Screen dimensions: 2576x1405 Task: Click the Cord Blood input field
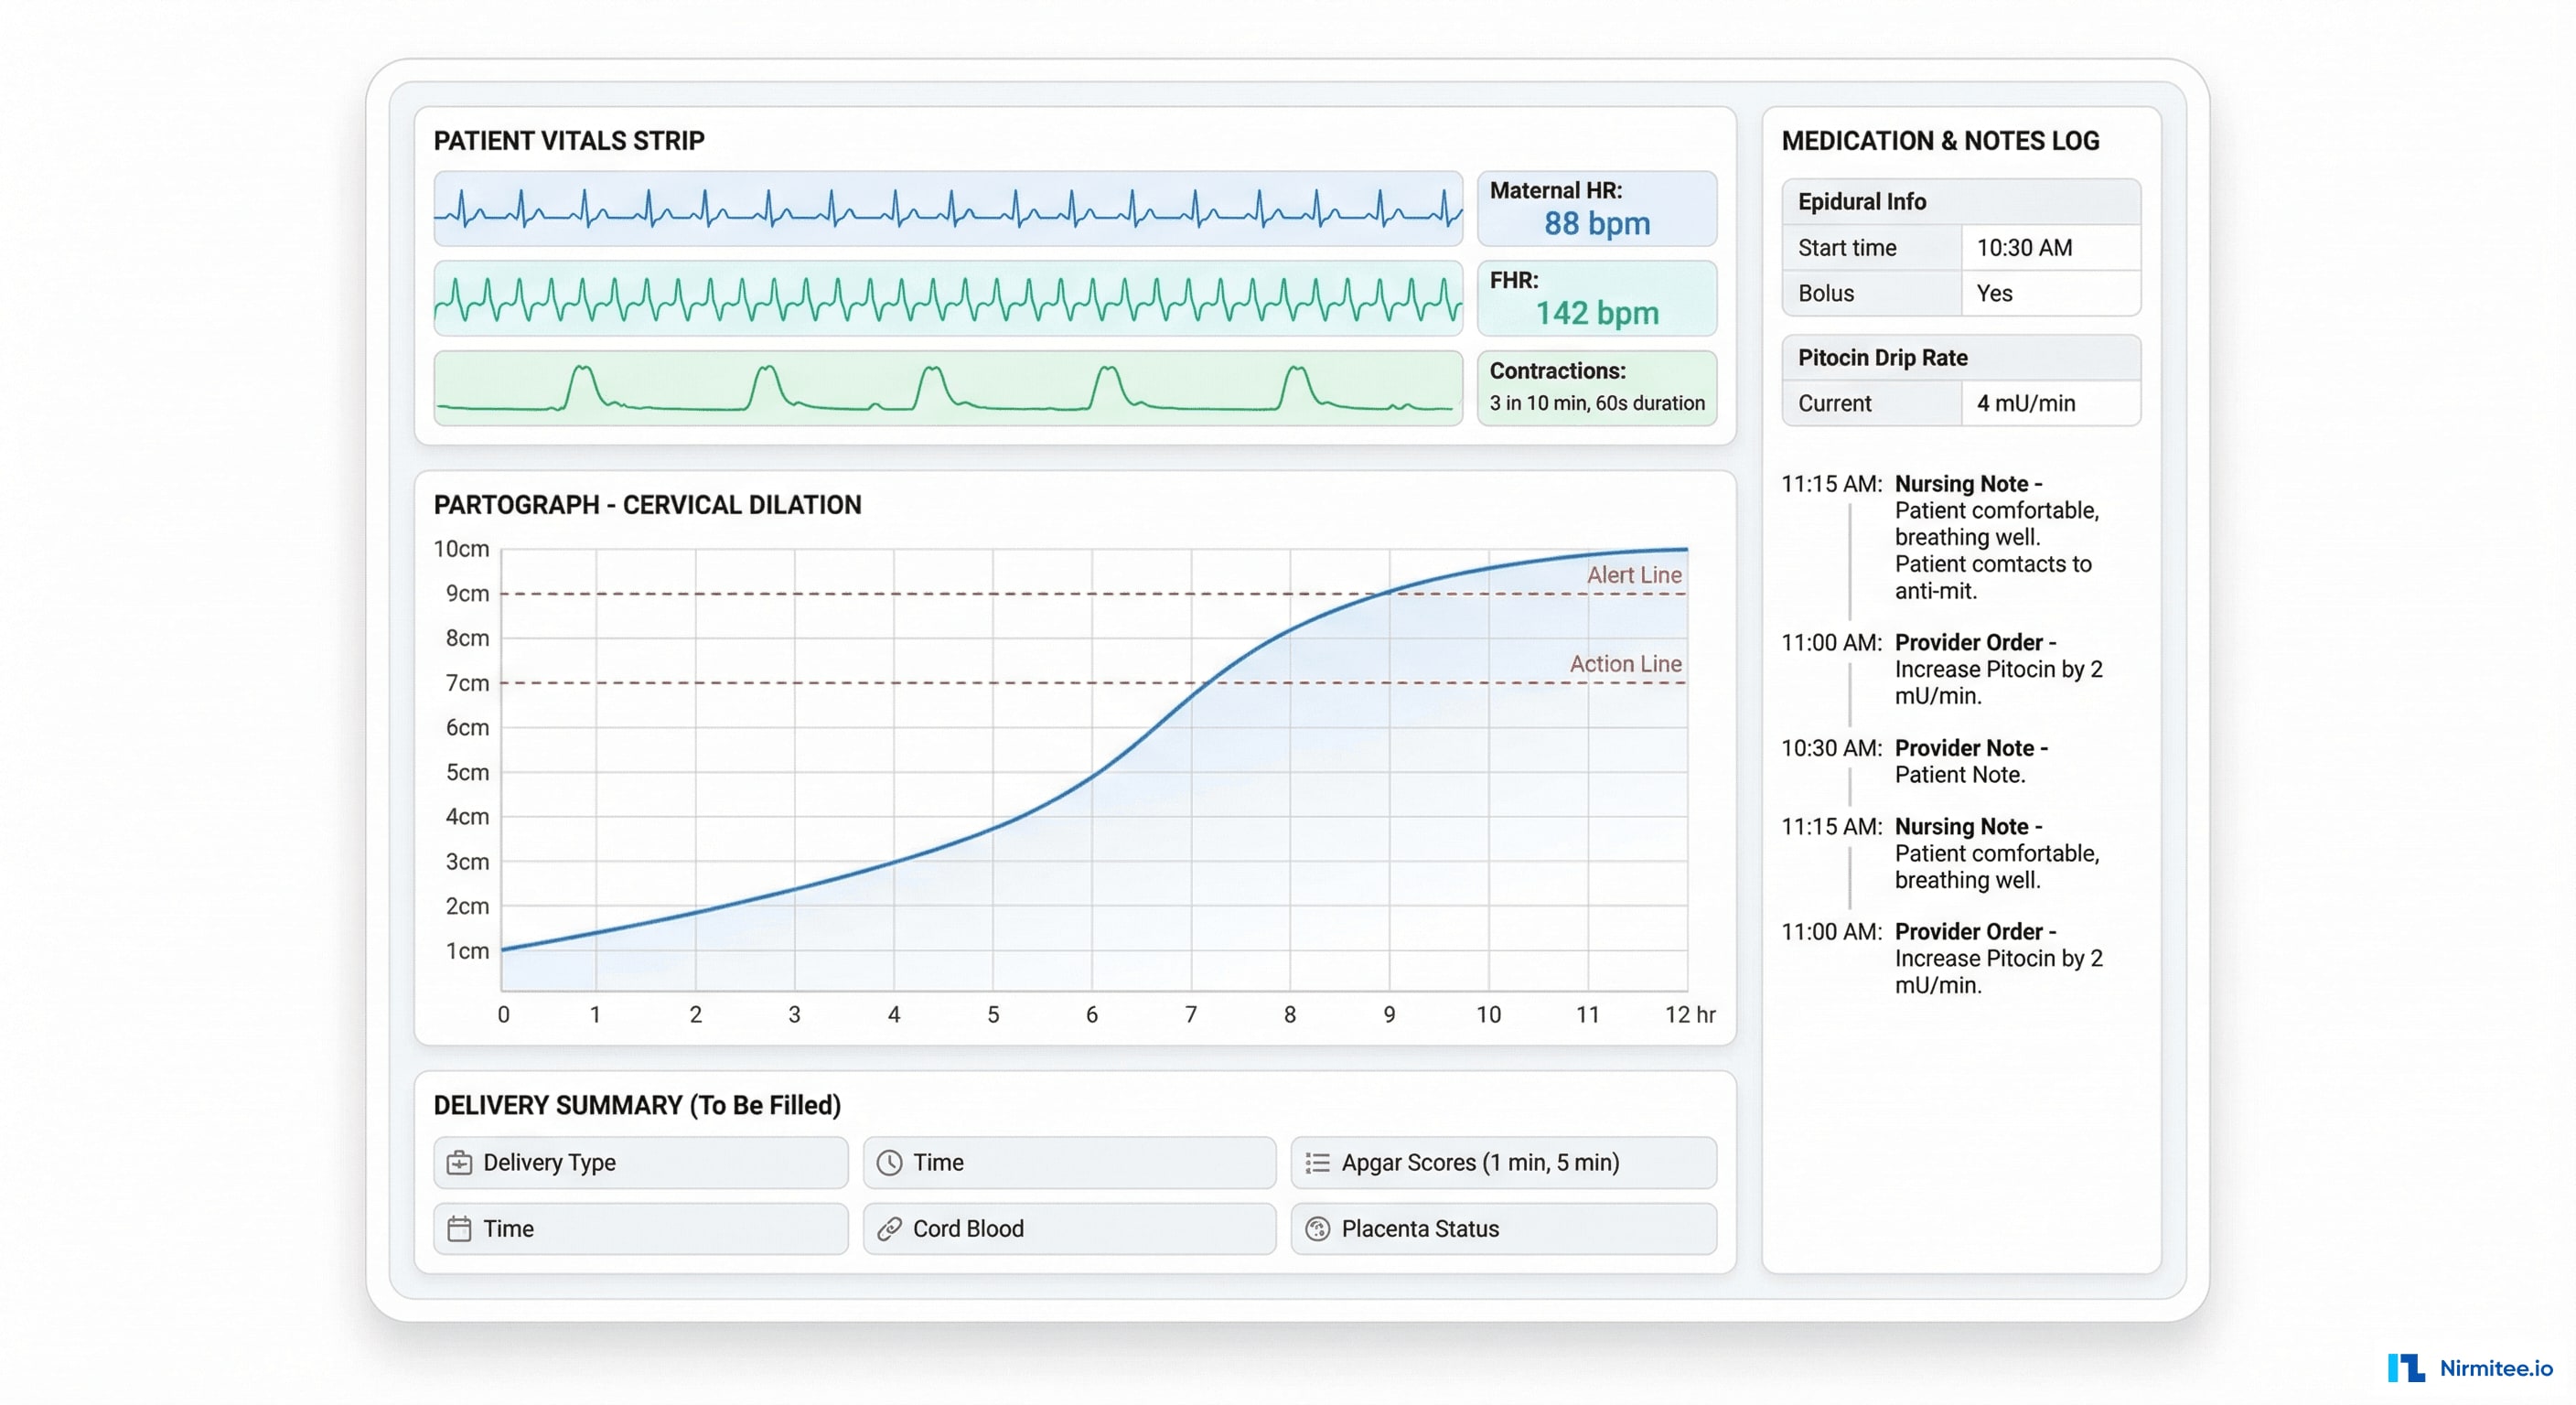[x=1068, y=1228]
